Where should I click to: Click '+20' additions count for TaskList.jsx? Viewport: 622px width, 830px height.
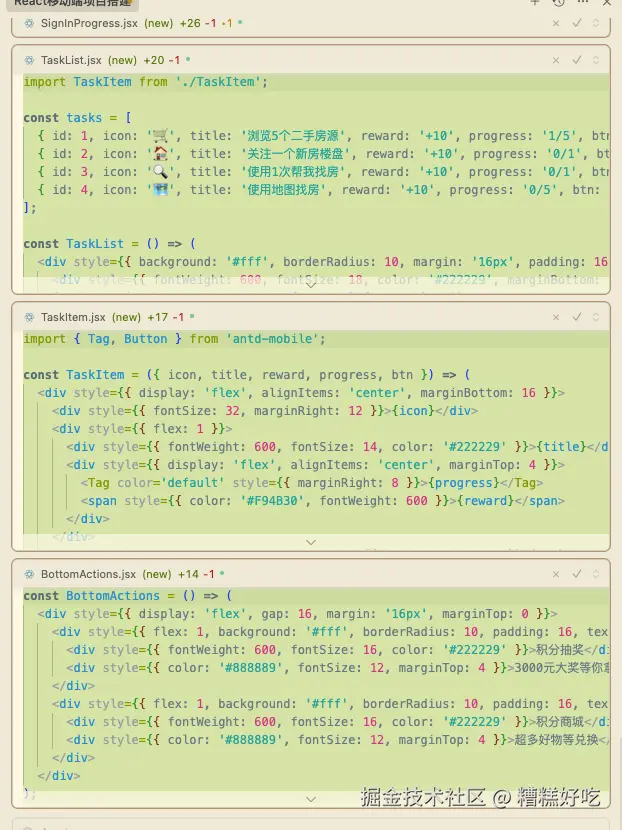154,60
